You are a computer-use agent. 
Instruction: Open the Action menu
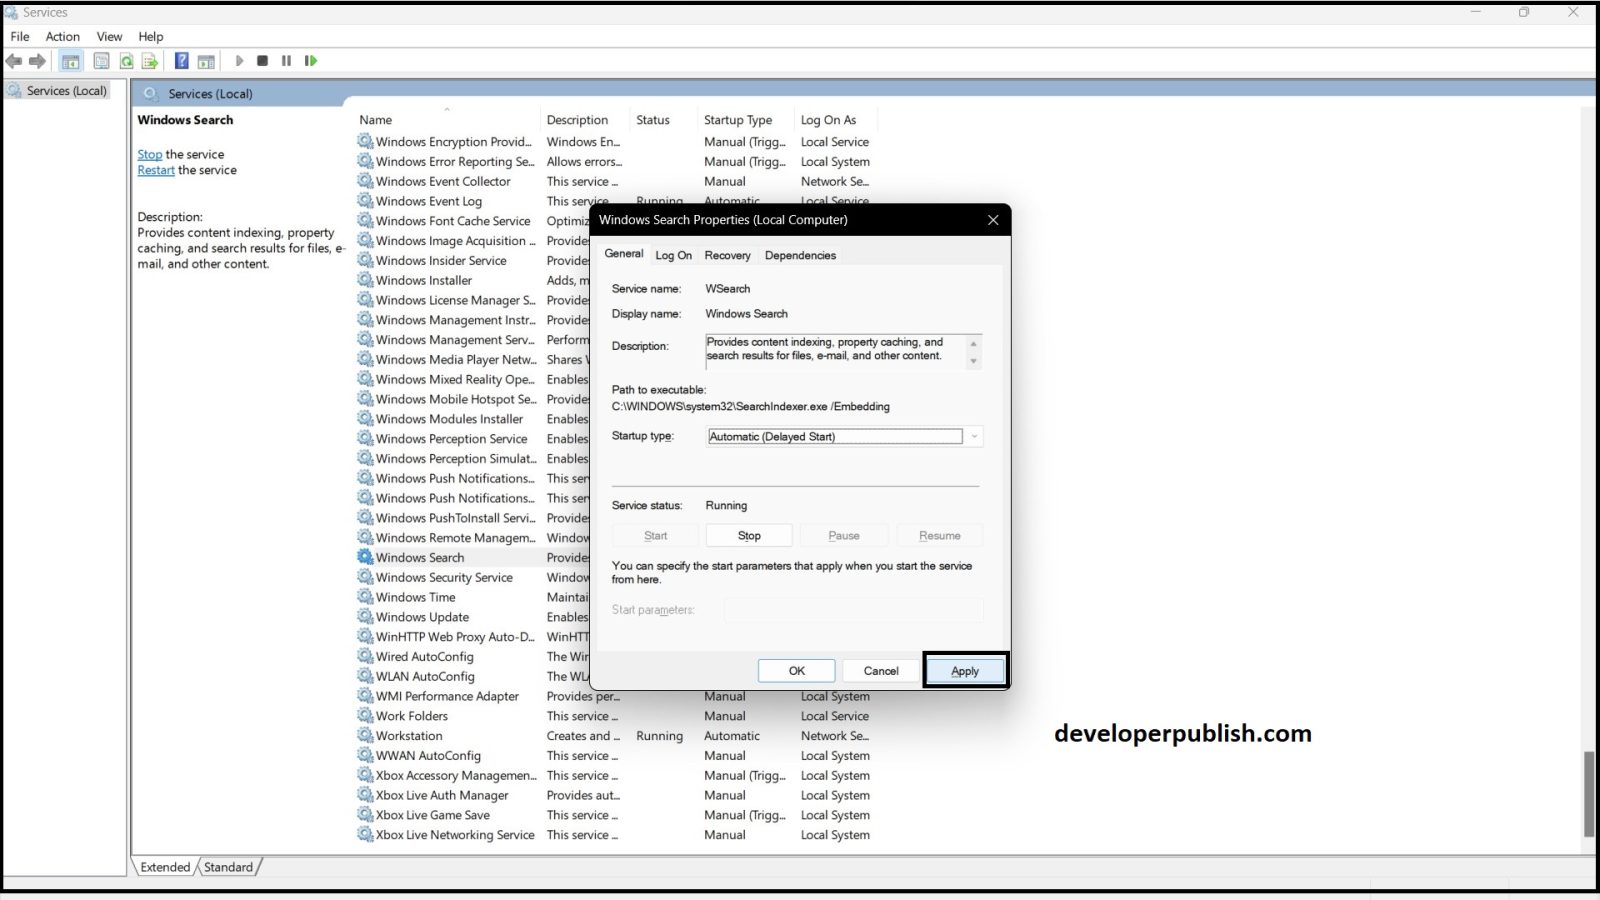pyautogui.click(x=62, y=36)
